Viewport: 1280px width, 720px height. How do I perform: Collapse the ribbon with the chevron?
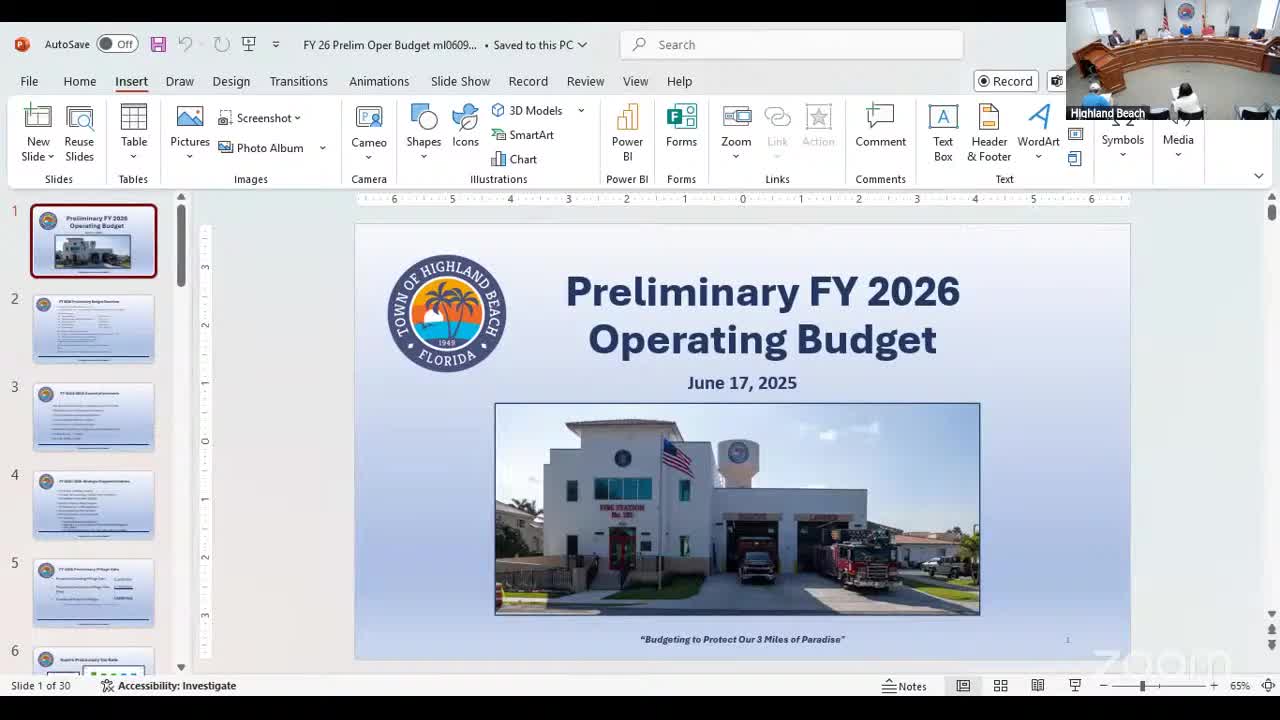1258,176
